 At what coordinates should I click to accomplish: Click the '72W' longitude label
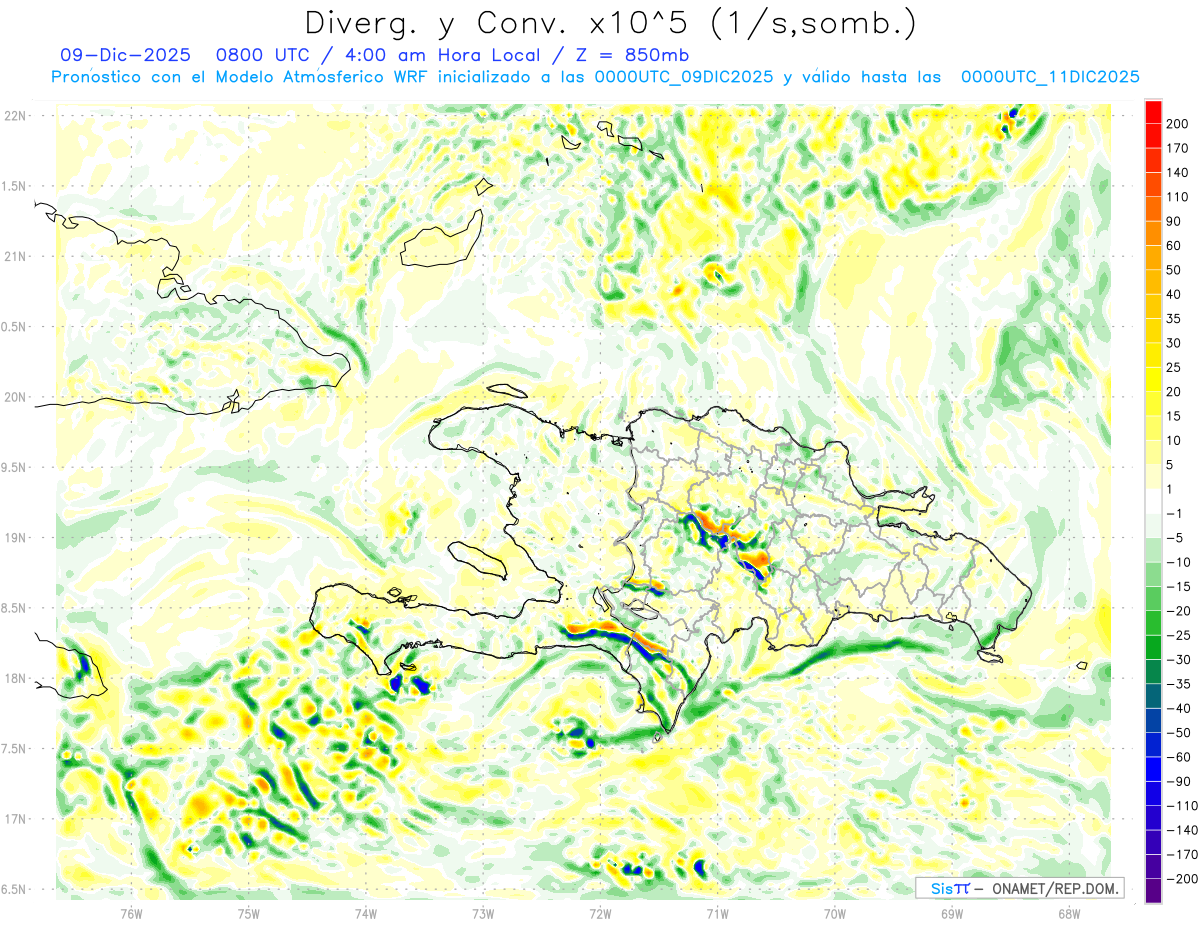coord(600,913)
